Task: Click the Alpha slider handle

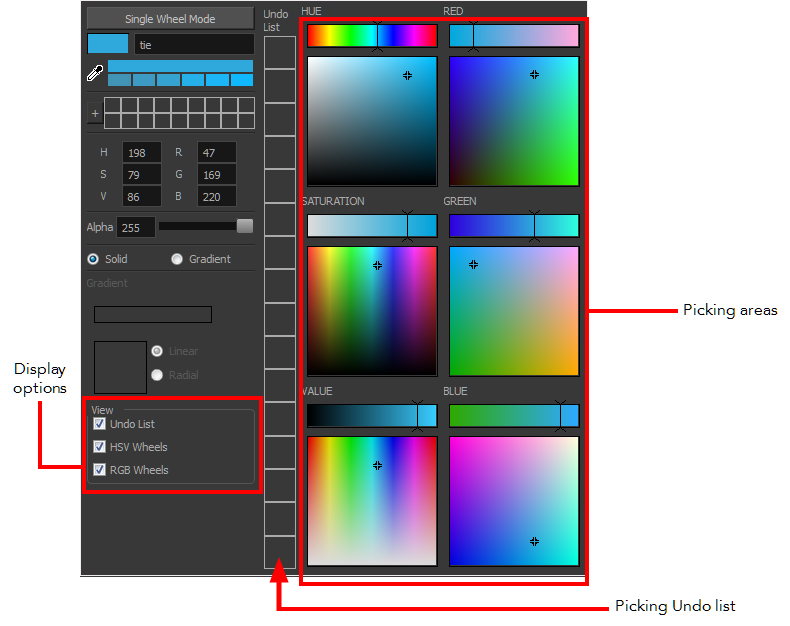Action: click(244, 226)
